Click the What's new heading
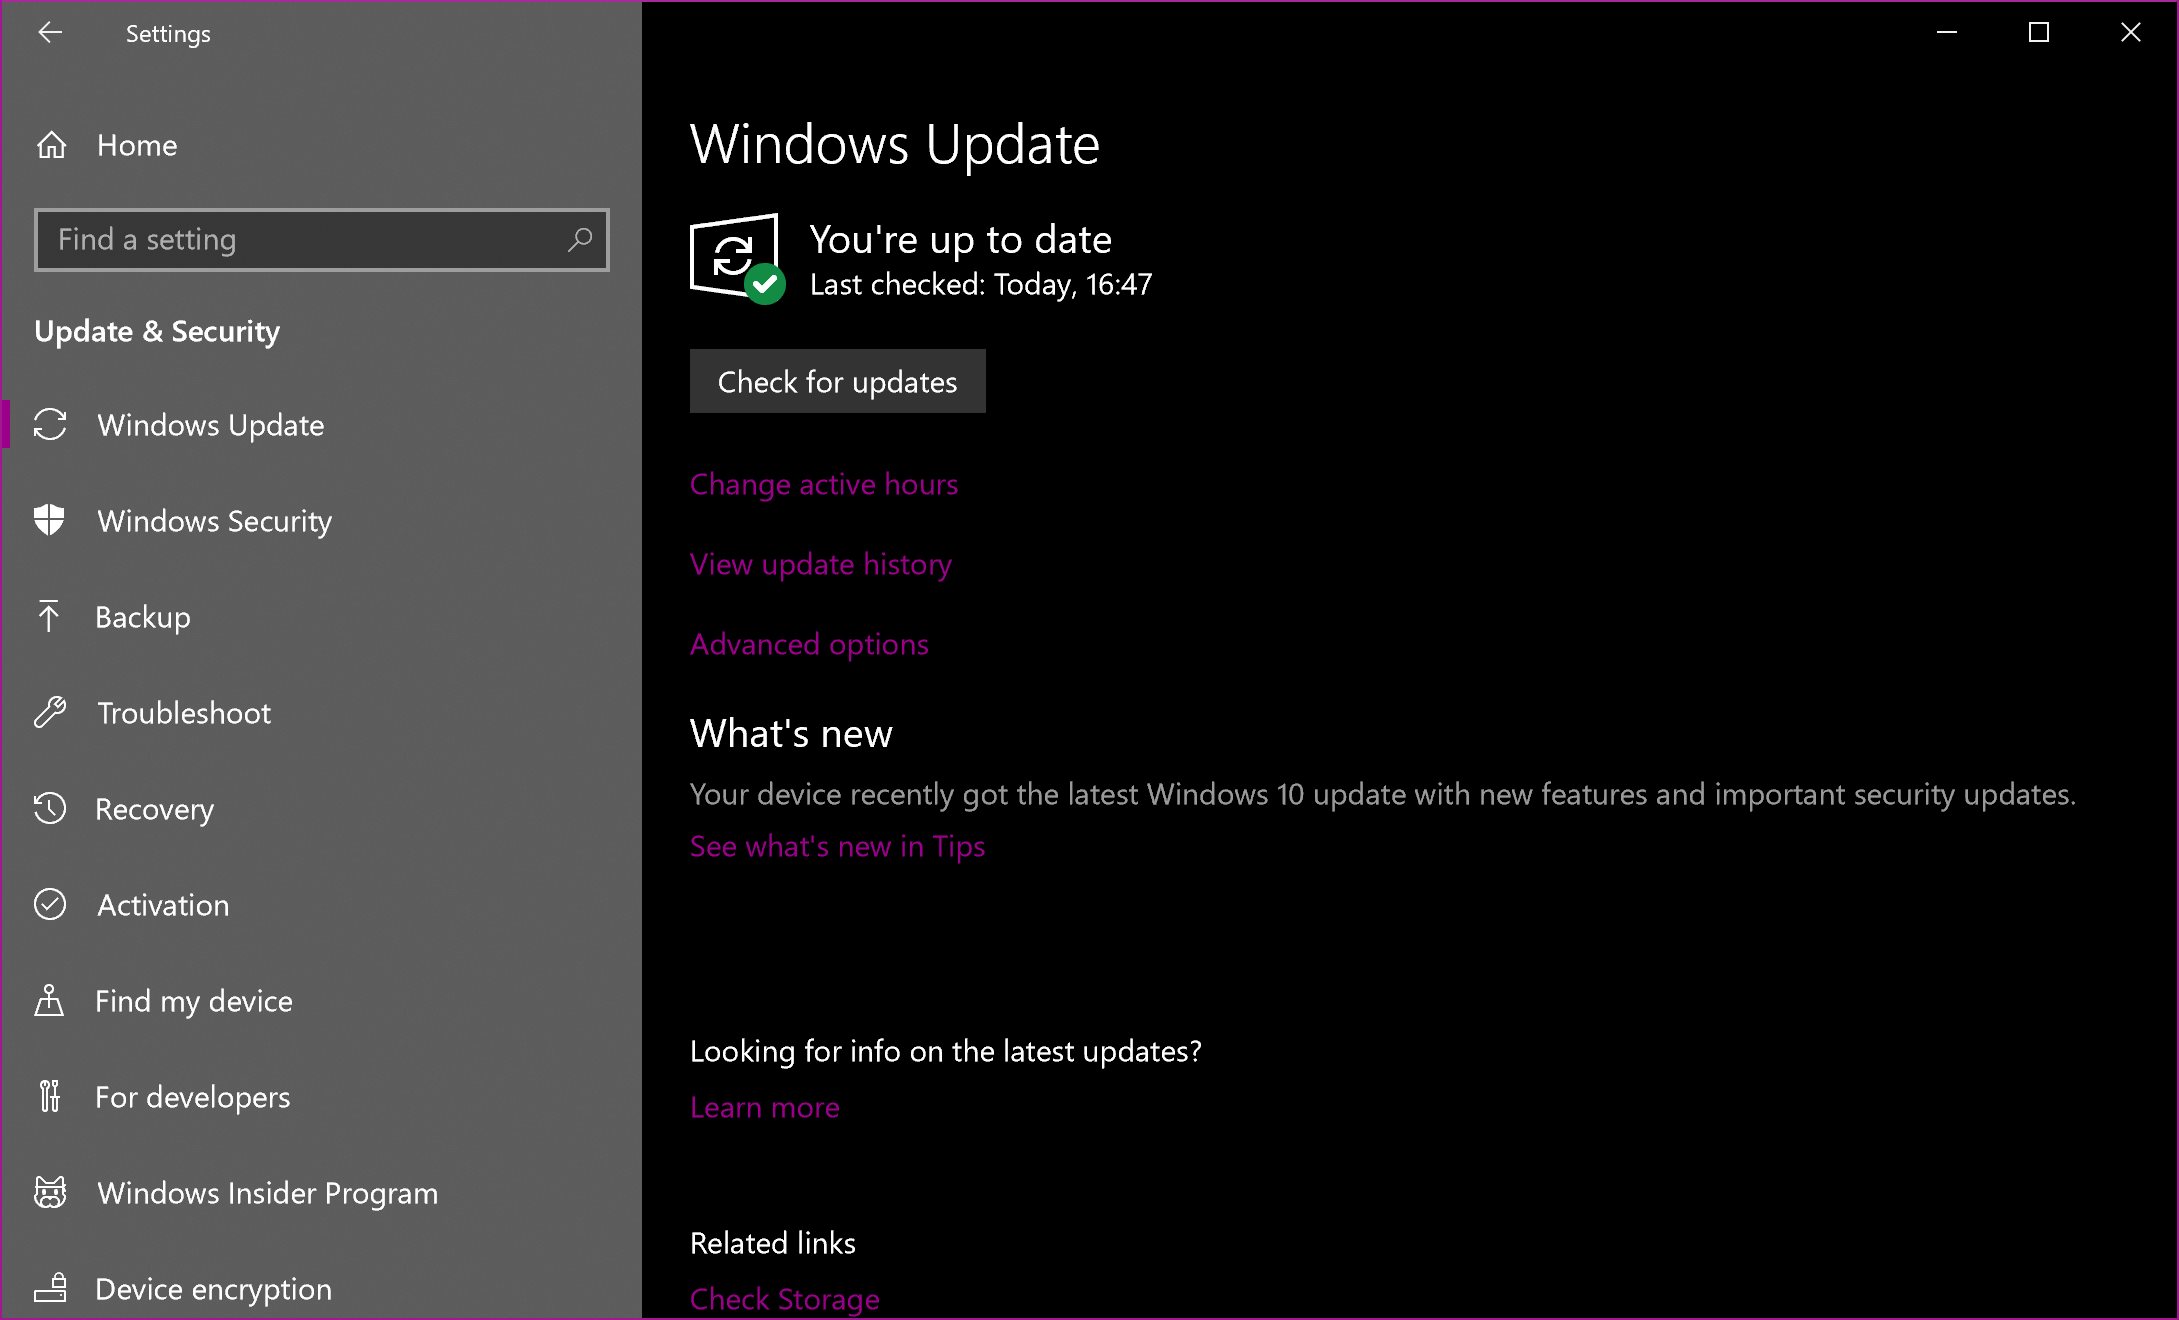Screen dimensions: 2179x1320 [791, 734]
